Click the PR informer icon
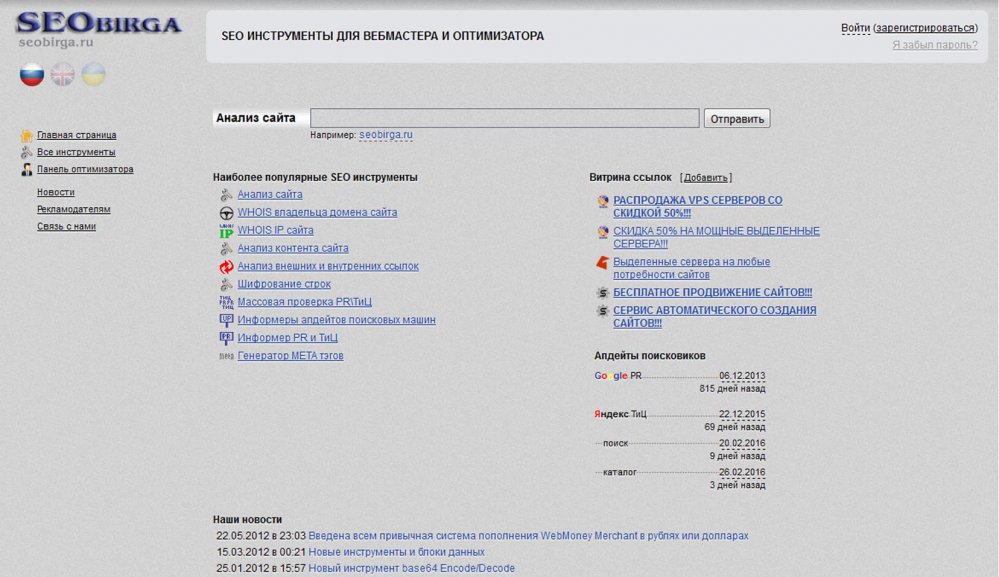This screenshot has height=577, width=999. tap(226, 338)
